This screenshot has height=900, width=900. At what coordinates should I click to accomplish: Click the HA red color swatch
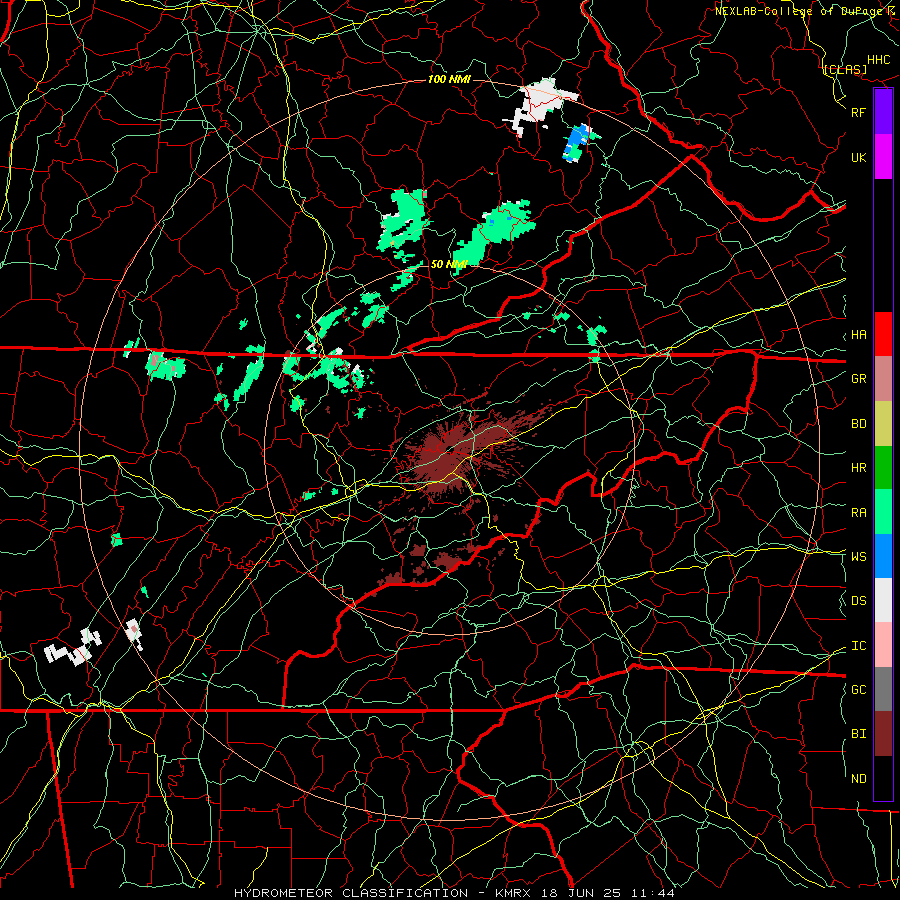click(883, 334)
